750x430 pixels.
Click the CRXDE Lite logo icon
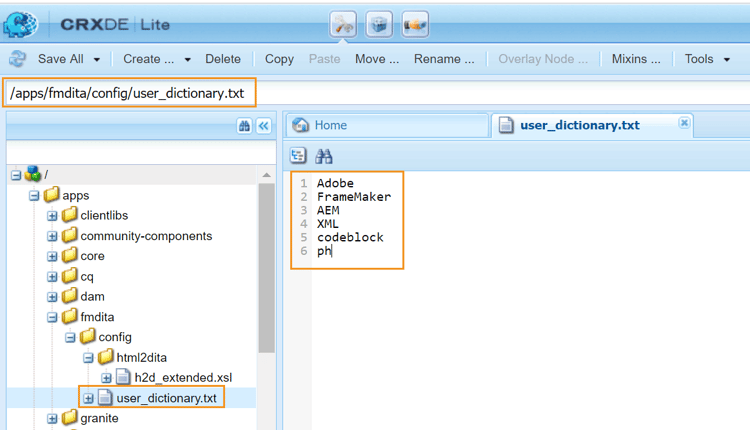20,24
